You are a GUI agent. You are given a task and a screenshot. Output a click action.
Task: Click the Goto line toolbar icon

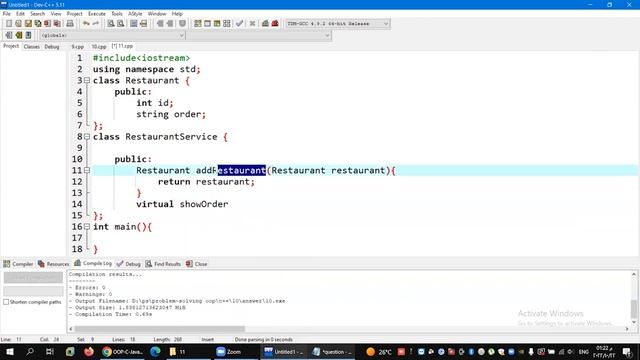tap(143, 24)
